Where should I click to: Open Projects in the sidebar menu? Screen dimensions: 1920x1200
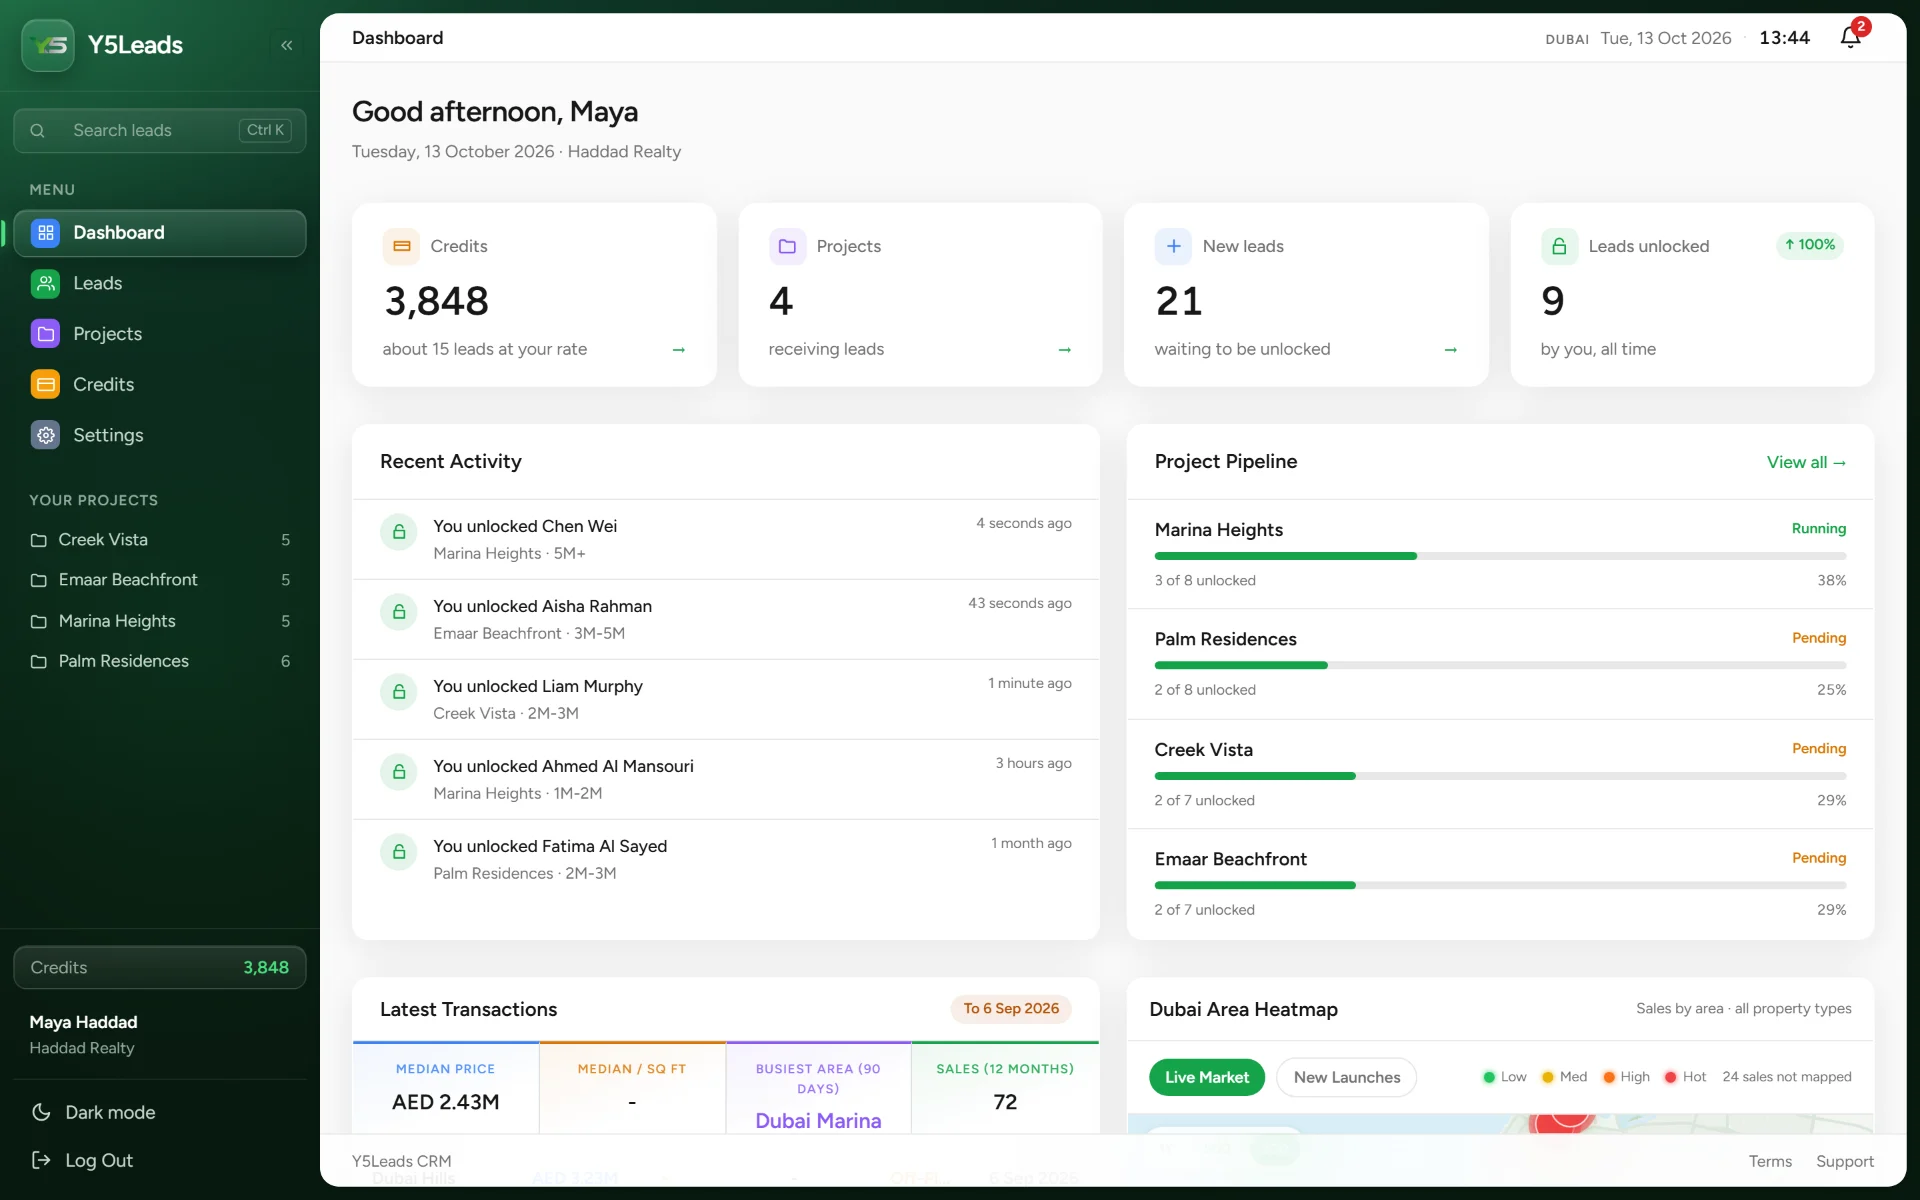160,334
